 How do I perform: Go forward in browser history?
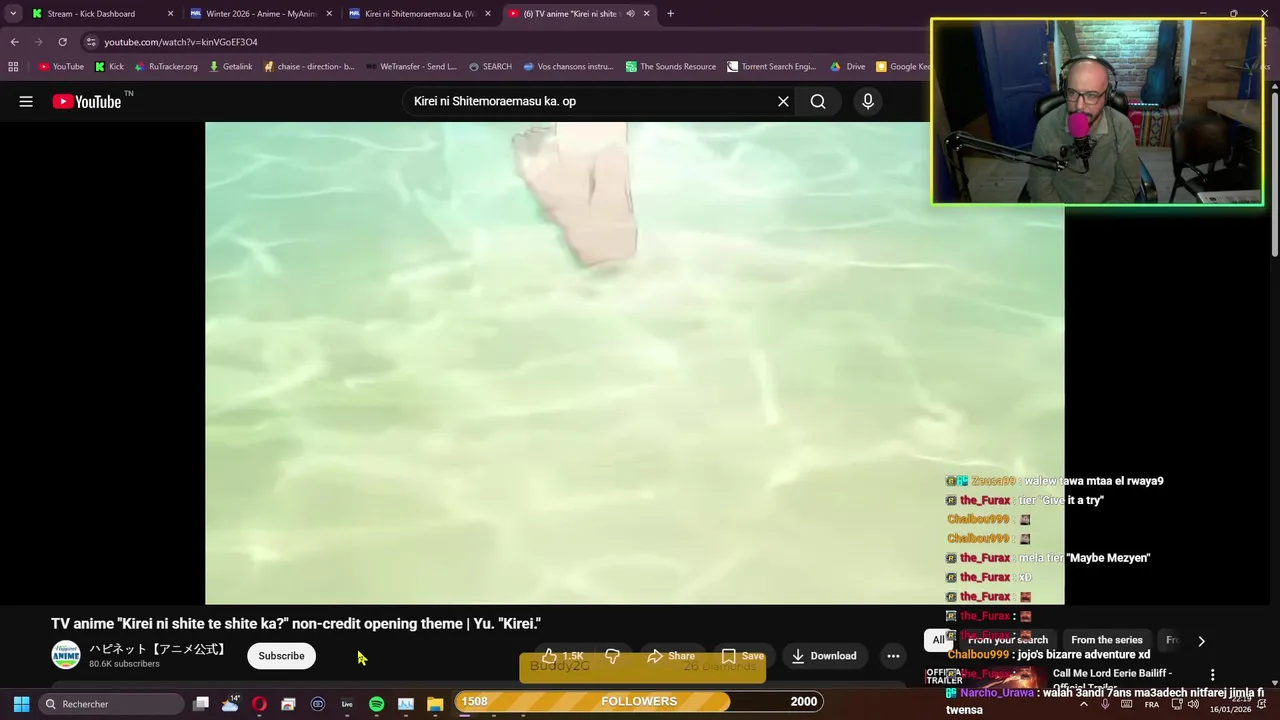click(38, 42)
